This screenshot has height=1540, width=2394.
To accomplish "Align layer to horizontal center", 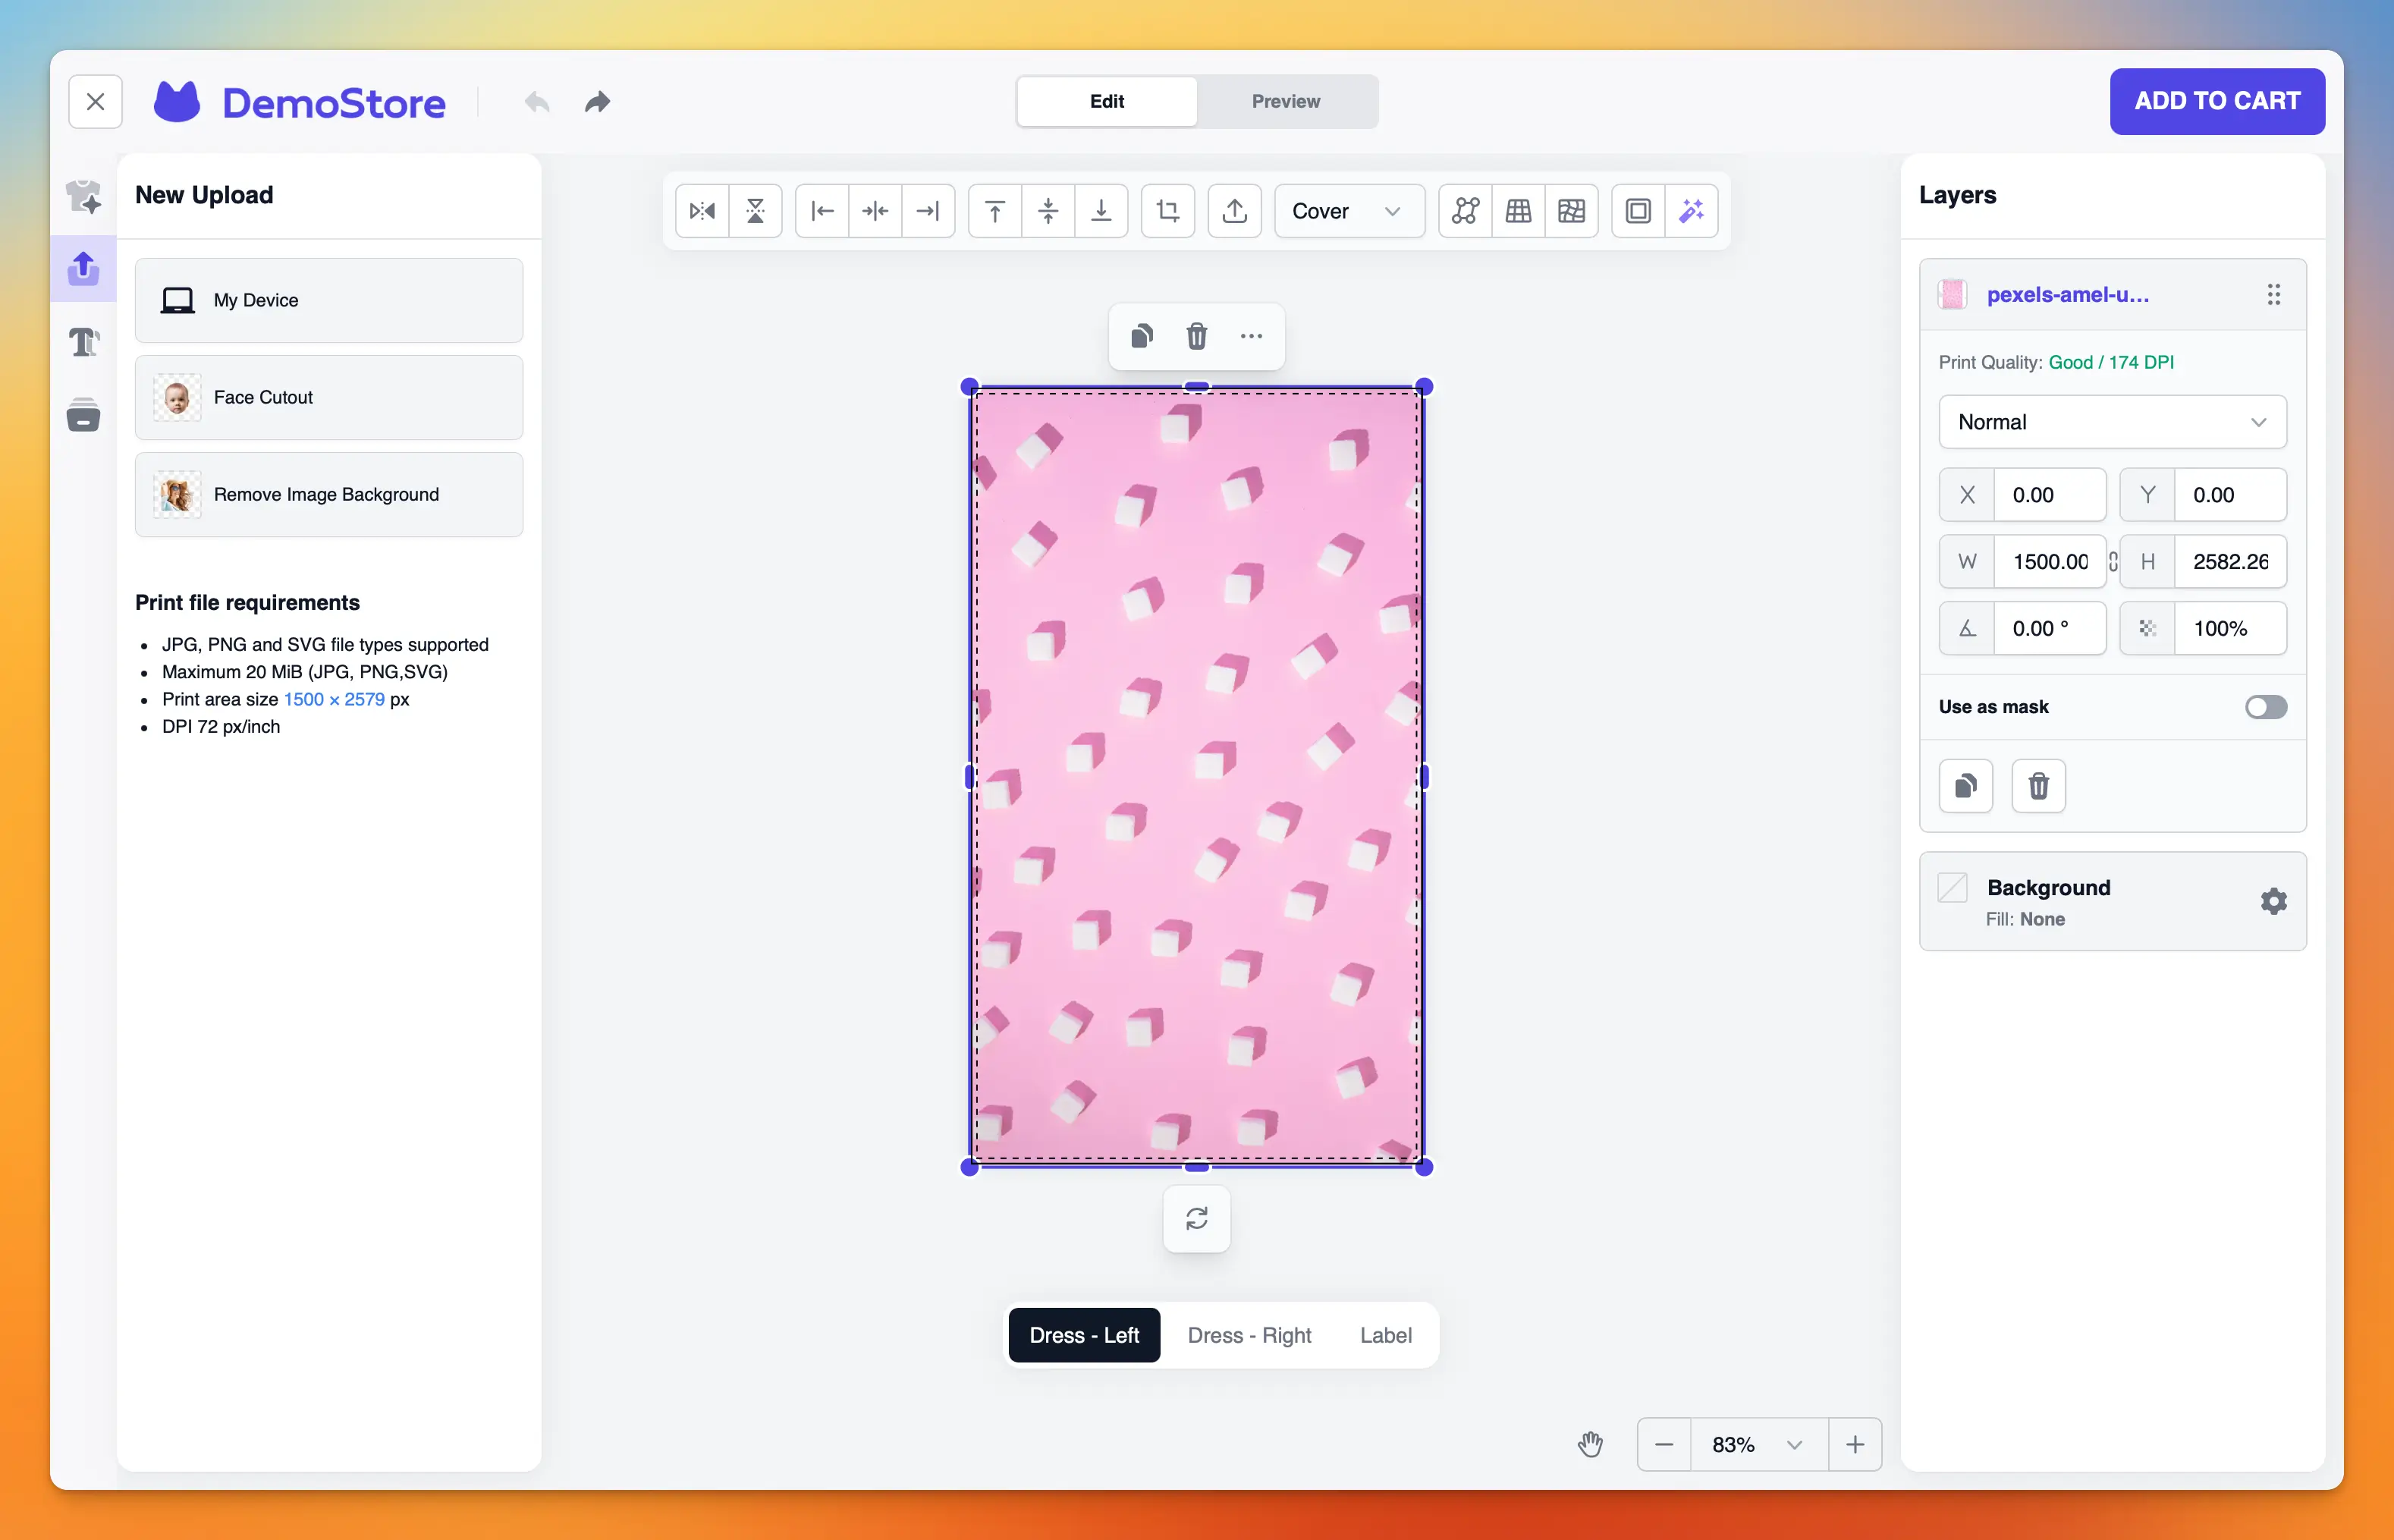I will (x=875, y=211).
